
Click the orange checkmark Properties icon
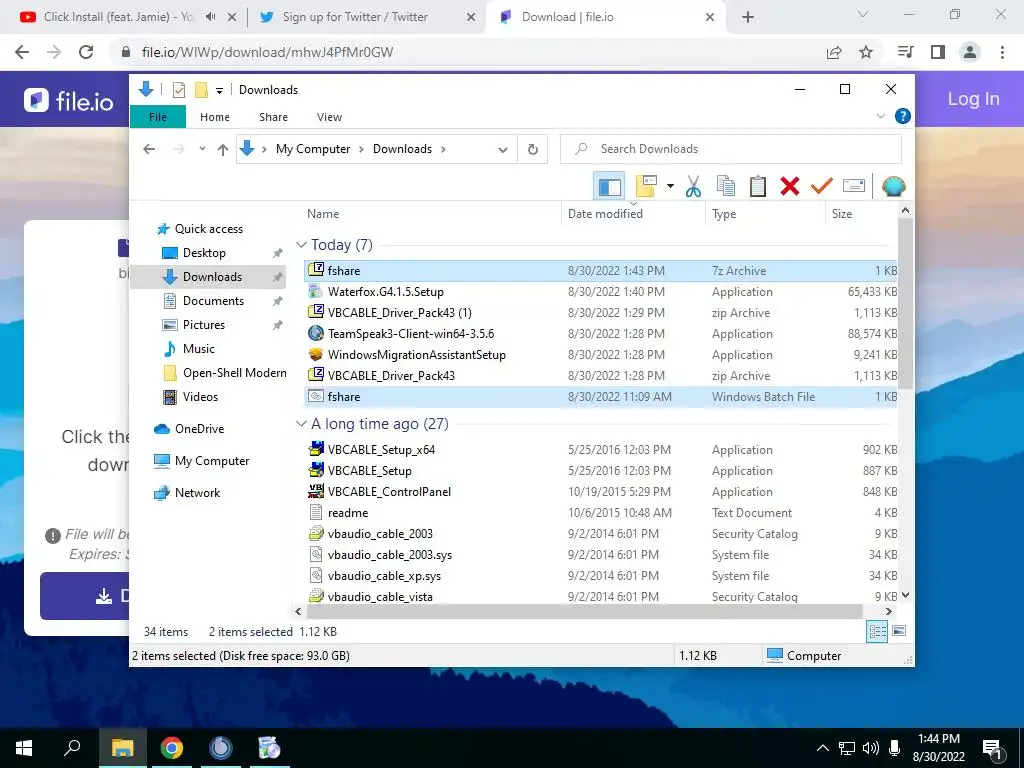[x=822, y=187]
